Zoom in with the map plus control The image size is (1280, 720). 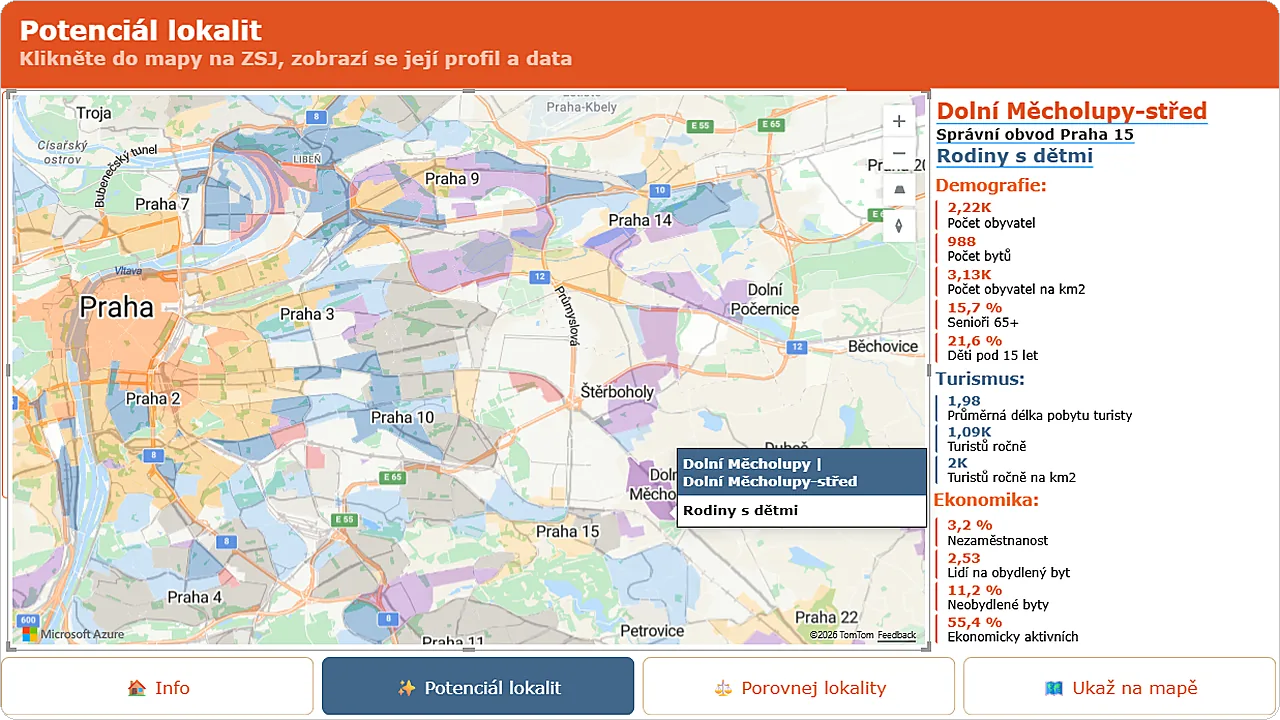(x=899, y=121)
